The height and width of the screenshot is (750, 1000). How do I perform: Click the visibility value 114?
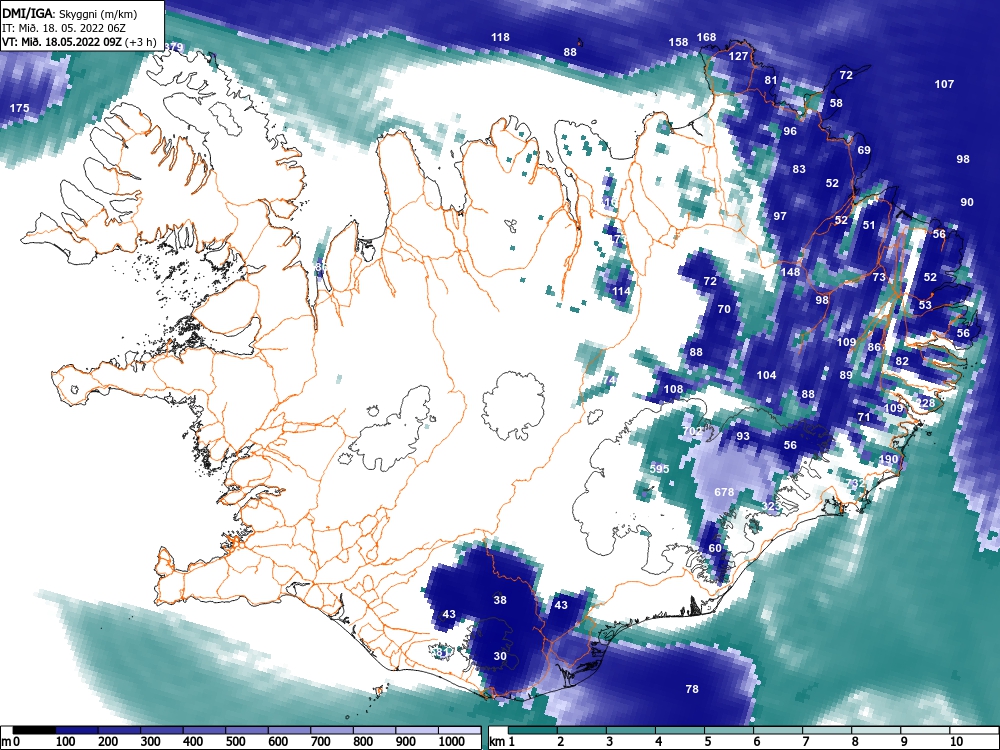coord(621,291)
